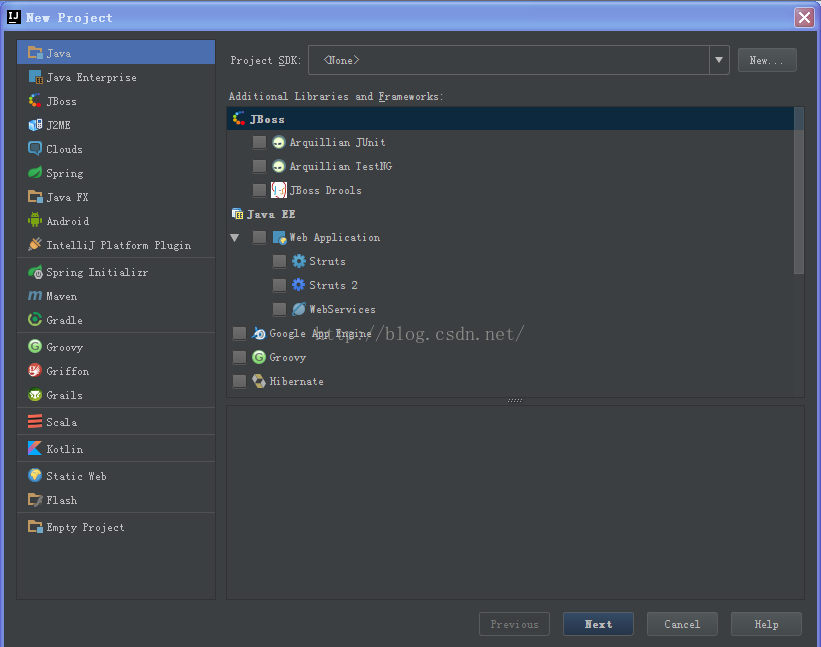
Task: Click JBoss Drools framework icon
Action: pos(279,190)
